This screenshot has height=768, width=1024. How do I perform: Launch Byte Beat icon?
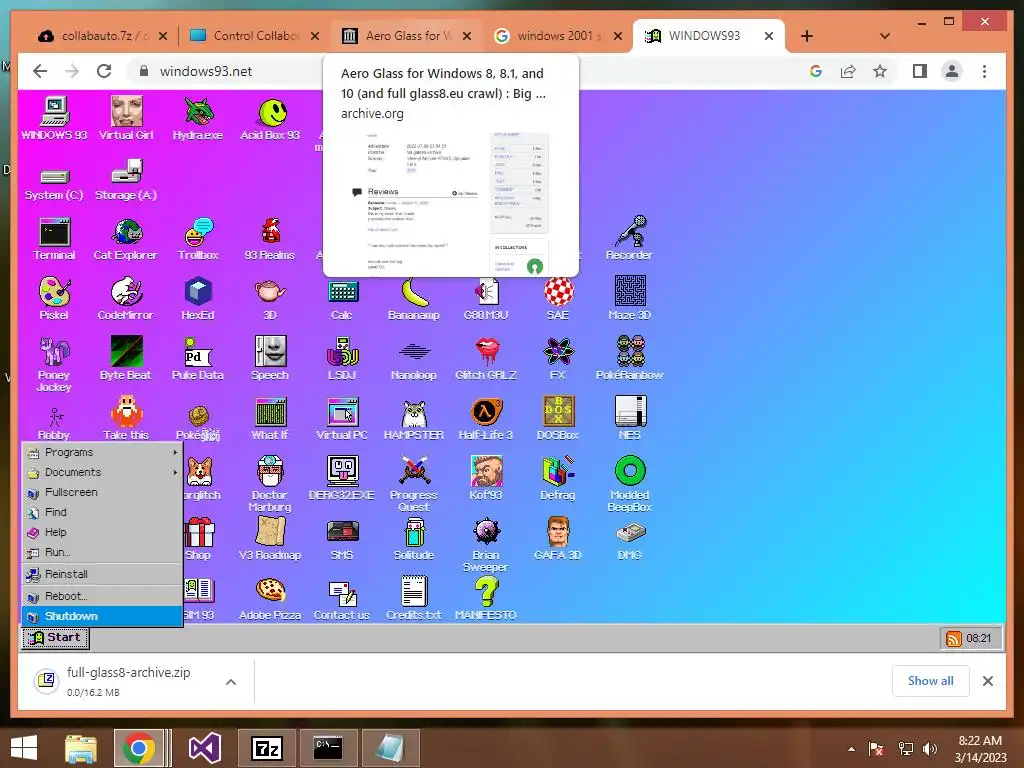[x=126, y=358]
